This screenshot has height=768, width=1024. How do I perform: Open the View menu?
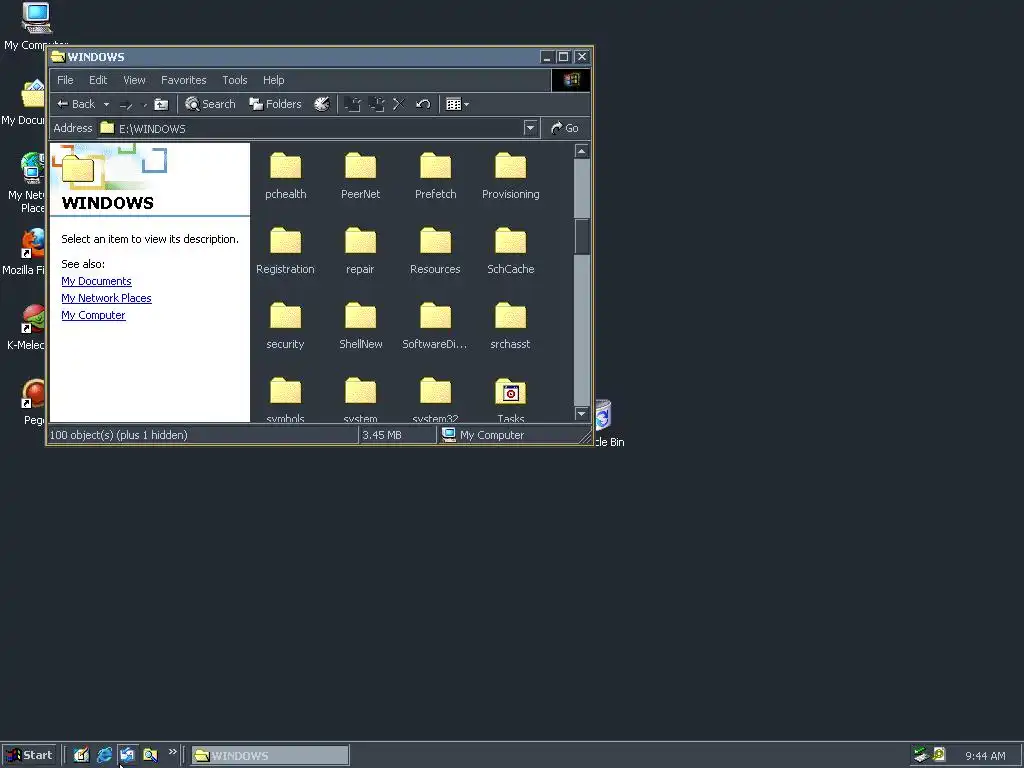[134, 80]
